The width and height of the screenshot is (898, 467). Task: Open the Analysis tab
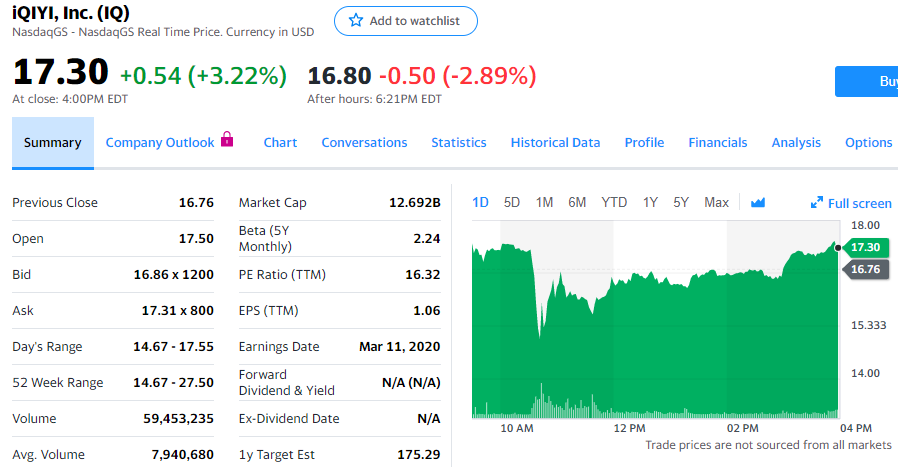pyautogui.click(x=796, y=143)
